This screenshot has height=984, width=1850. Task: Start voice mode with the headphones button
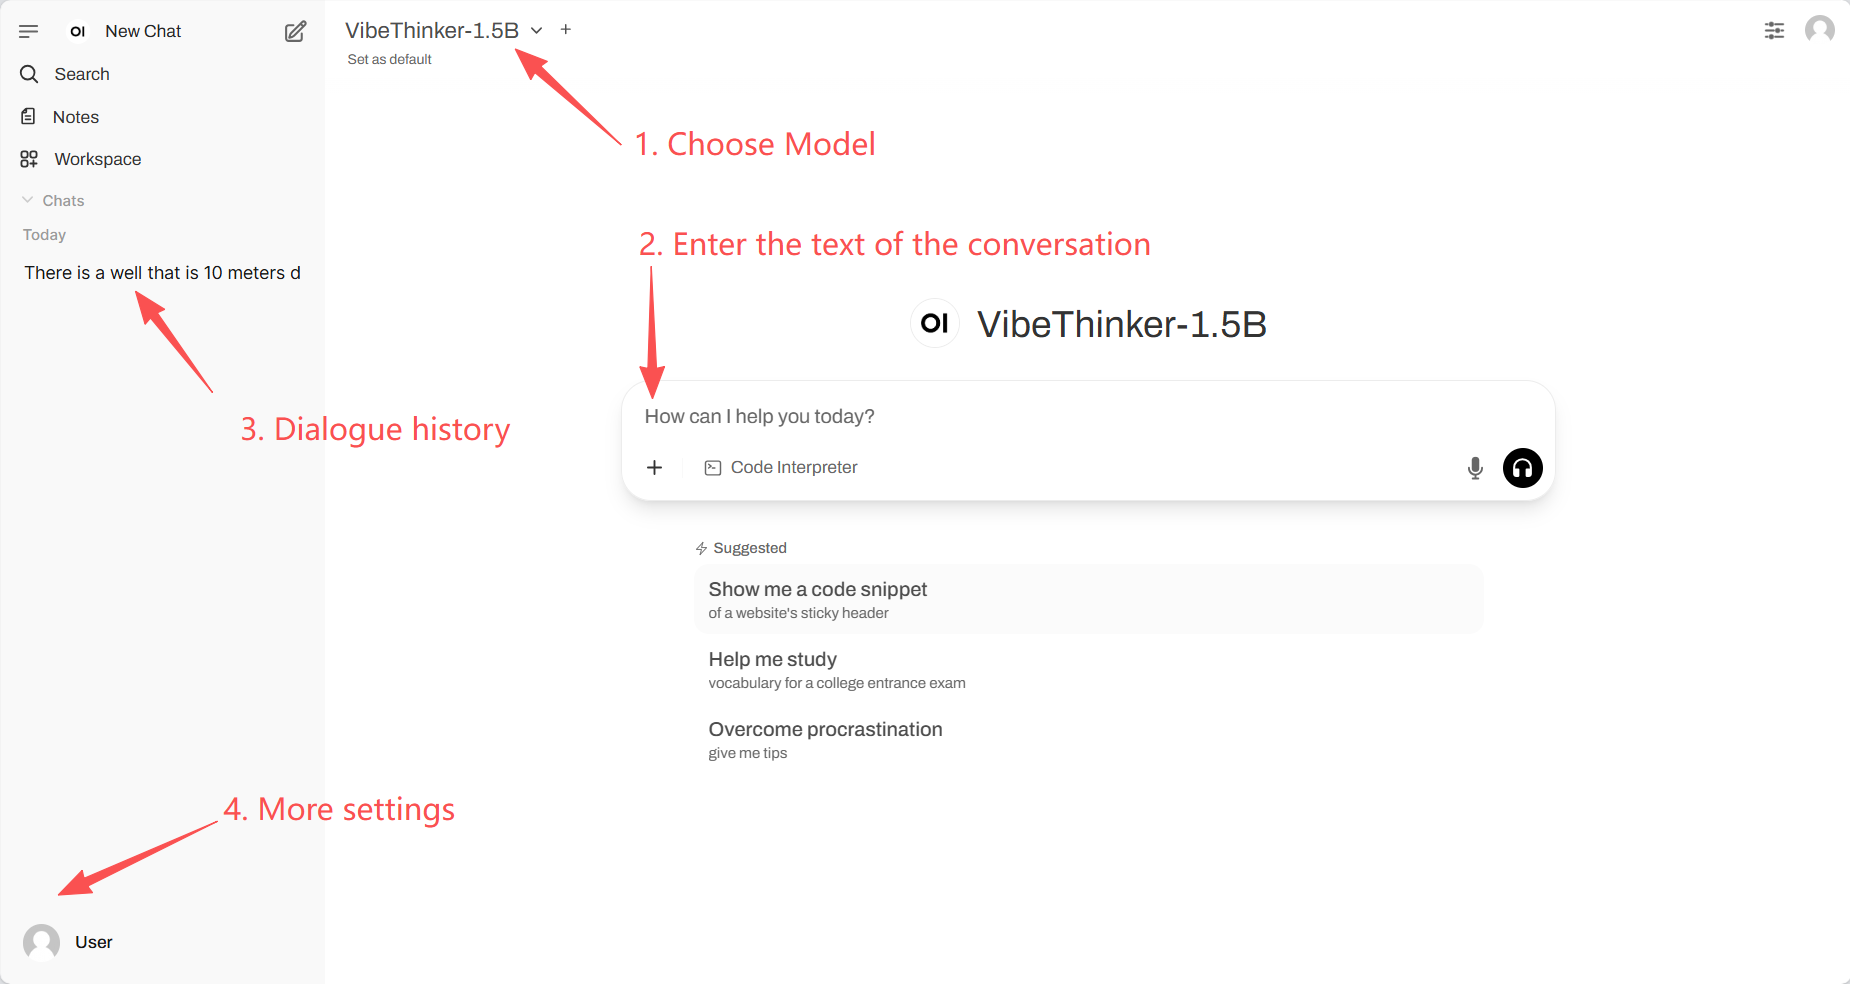point(1522,468)
